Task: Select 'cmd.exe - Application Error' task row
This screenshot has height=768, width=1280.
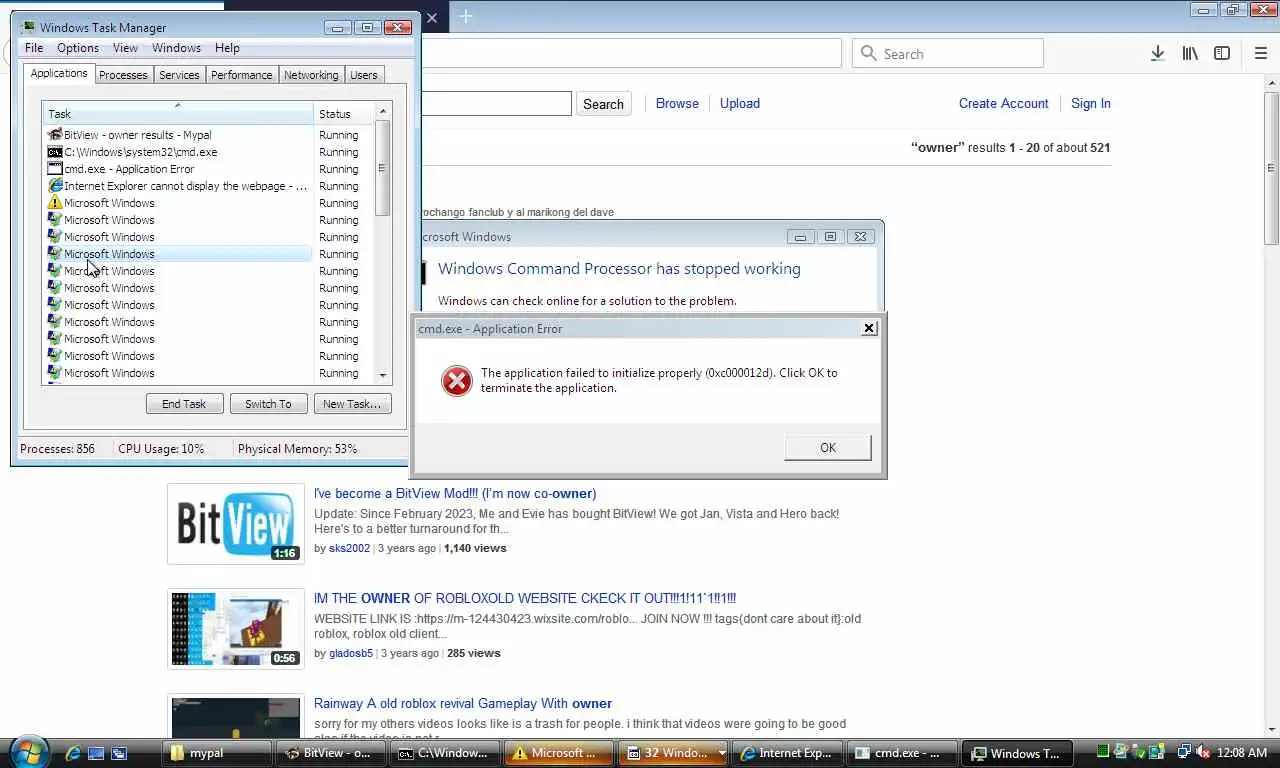Action: click(178, 169)
